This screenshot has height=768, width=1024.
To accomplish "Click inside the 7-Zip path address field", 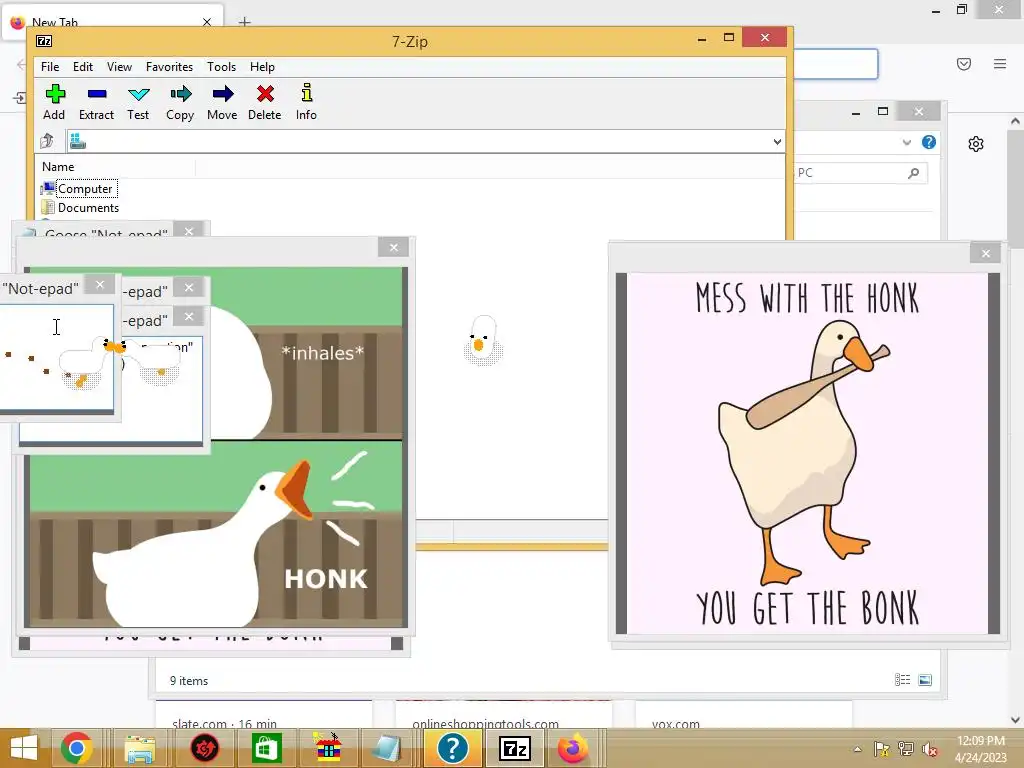I will pos(424,142).
